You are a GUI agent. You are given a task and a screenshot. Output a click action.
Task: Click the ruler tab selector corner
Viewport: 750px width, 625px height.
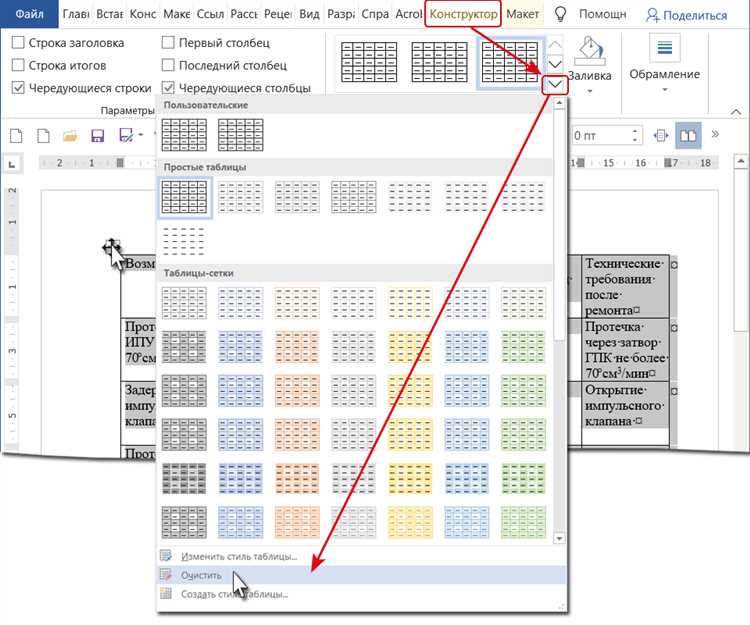[x=12, y=164]
